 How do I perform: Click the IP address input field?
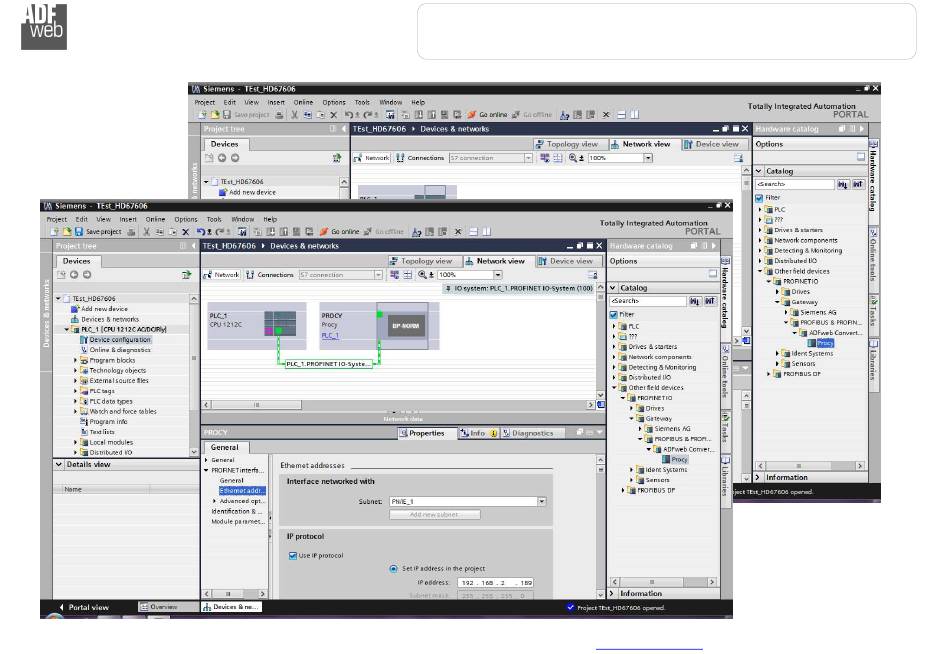coord(496,582)
